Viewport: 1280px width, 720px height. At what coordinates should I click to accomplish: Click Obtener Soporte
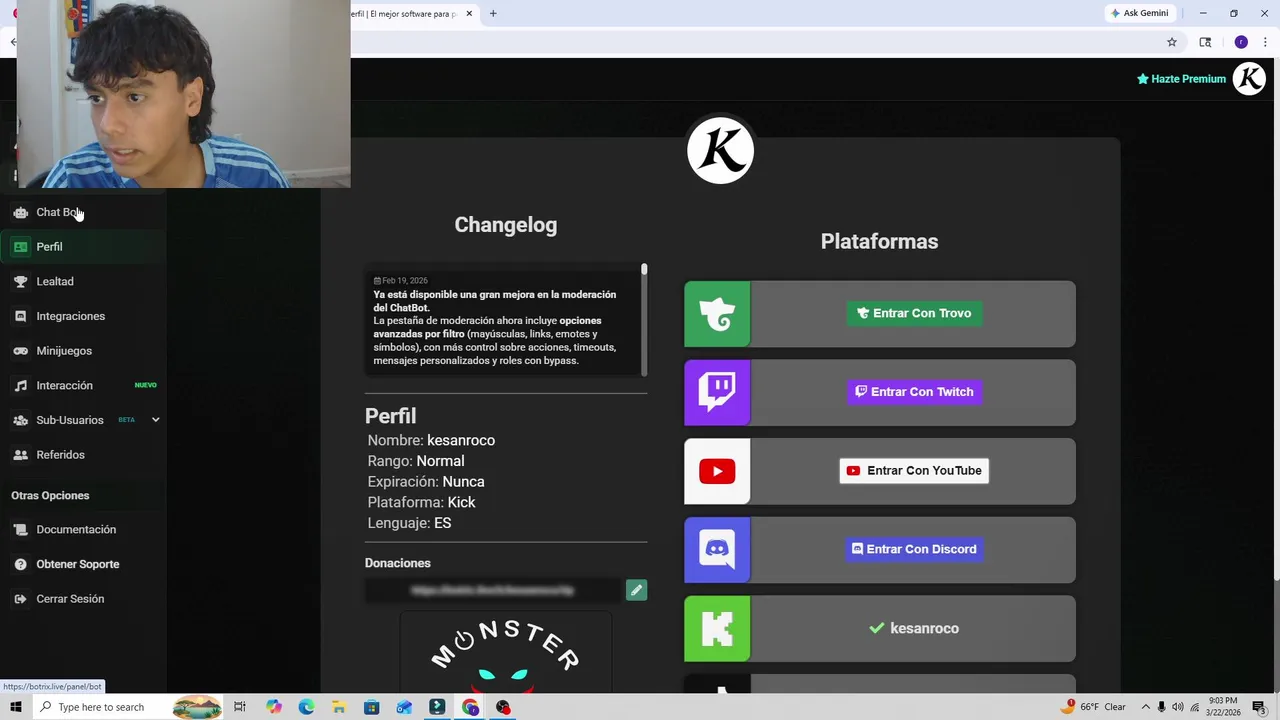[x=83, y=564]
